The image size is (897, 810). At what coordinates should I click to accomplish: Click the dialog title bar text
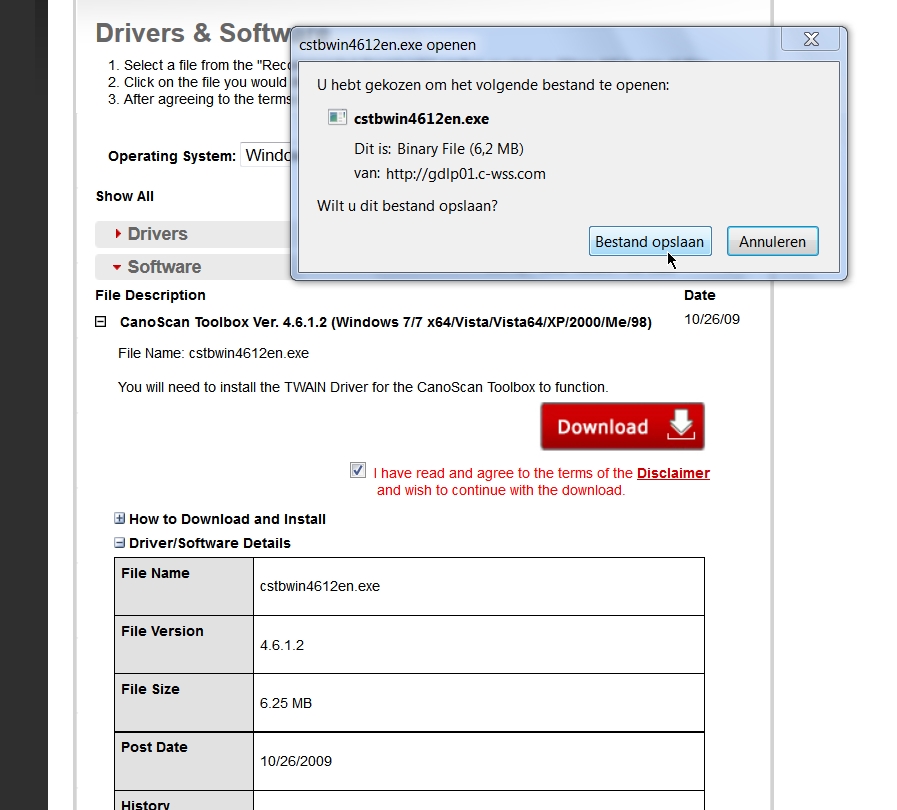pos(388,45)
